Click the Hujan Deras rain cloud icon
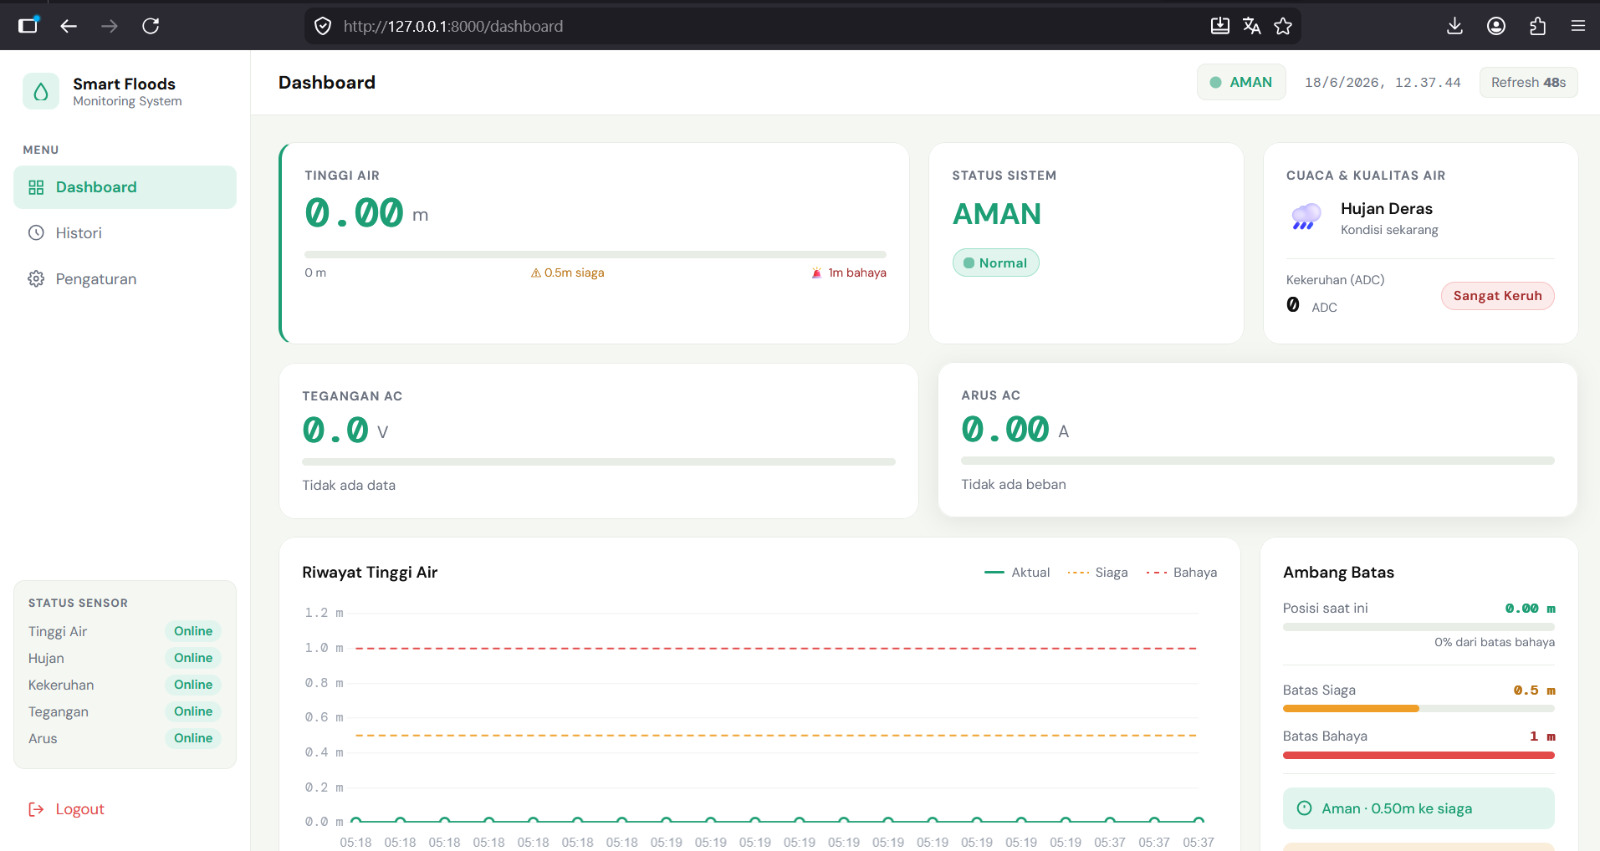The height and width of the screenshot is (851, 1600). (x=1306, y=216)
